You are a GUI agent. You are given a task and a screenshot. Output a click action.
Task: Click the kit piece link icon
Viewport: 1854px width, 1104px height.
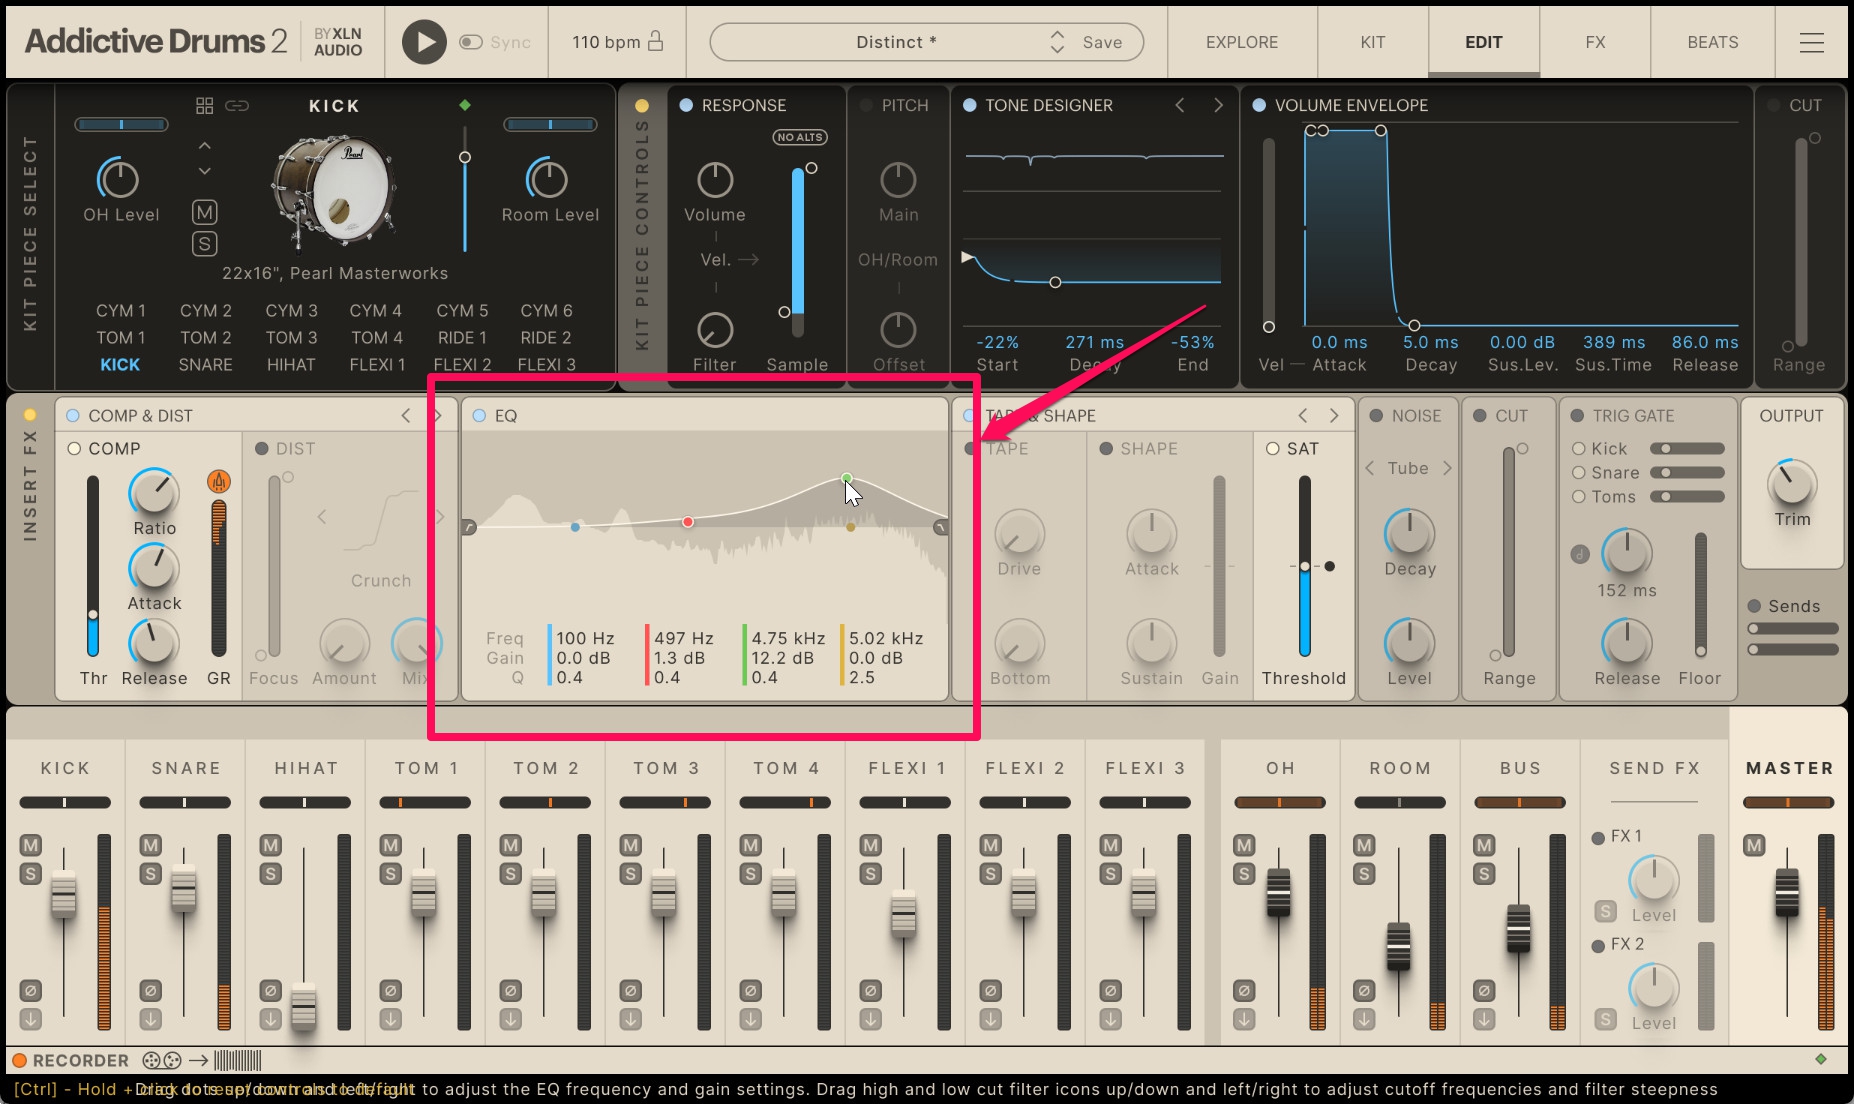point(237,105)
